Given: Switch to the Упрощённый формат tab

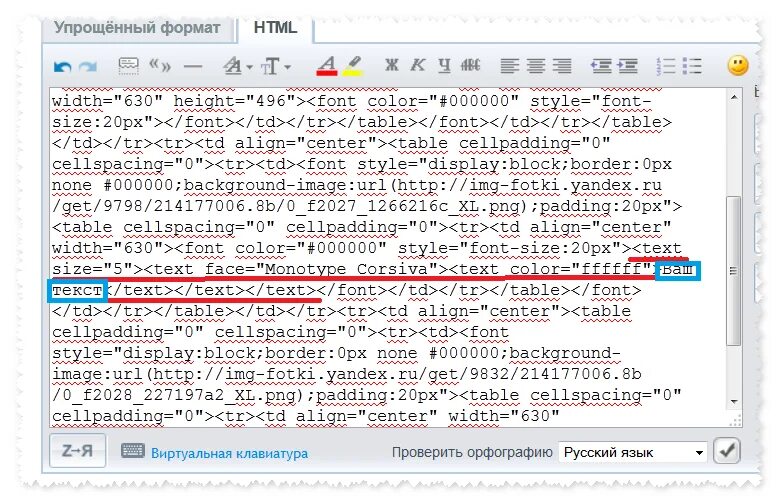Looking at the screenshot, I should (137, 28).
